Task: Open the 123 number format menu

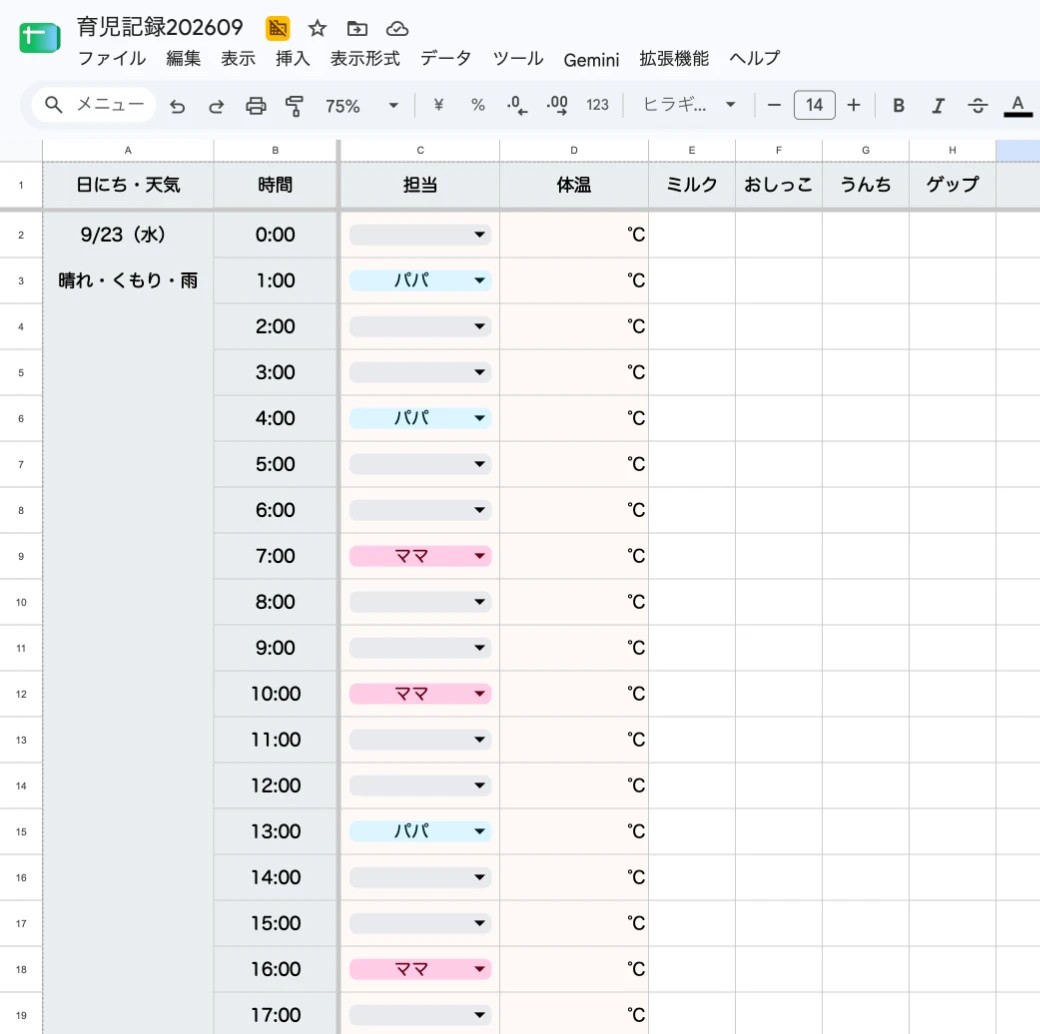Action: [x=597, y=105]
